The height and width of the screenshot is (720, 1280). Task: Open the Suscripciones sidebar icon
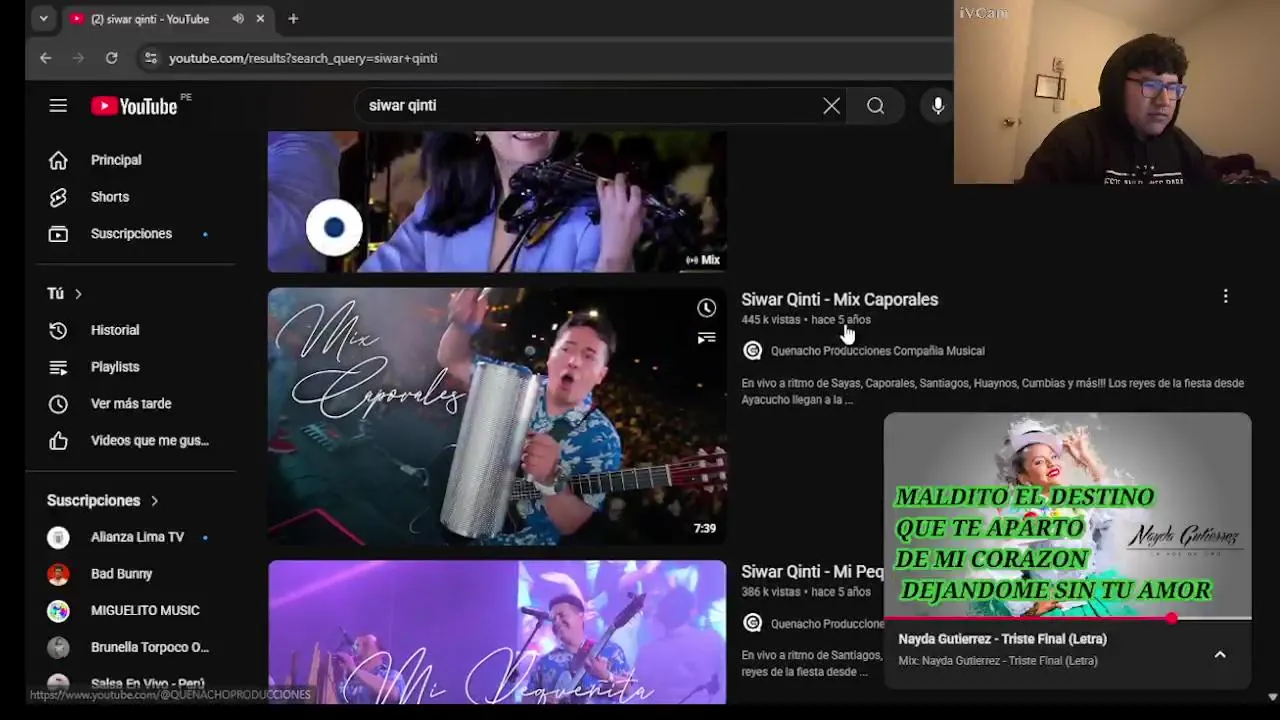(x=58, y=234)
